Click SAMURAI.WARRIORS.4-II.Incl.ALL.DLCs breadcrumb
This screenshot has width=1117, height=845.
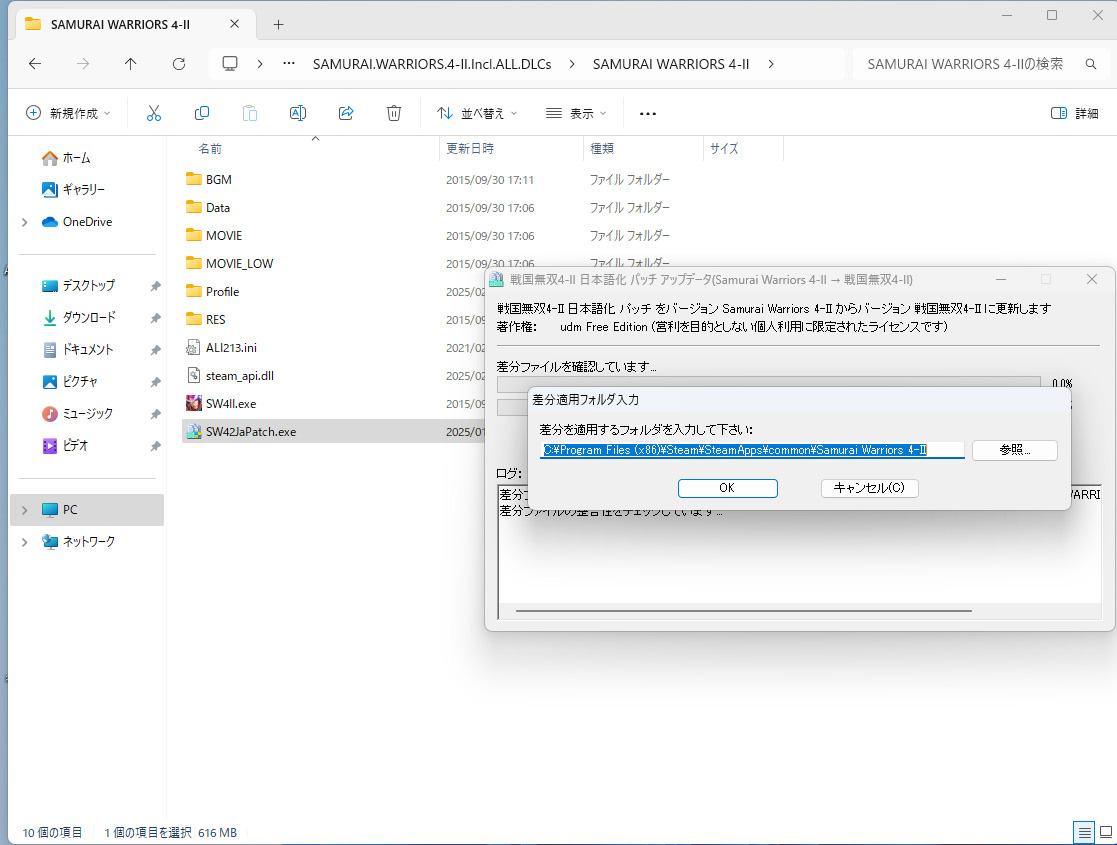coord(432,64)
